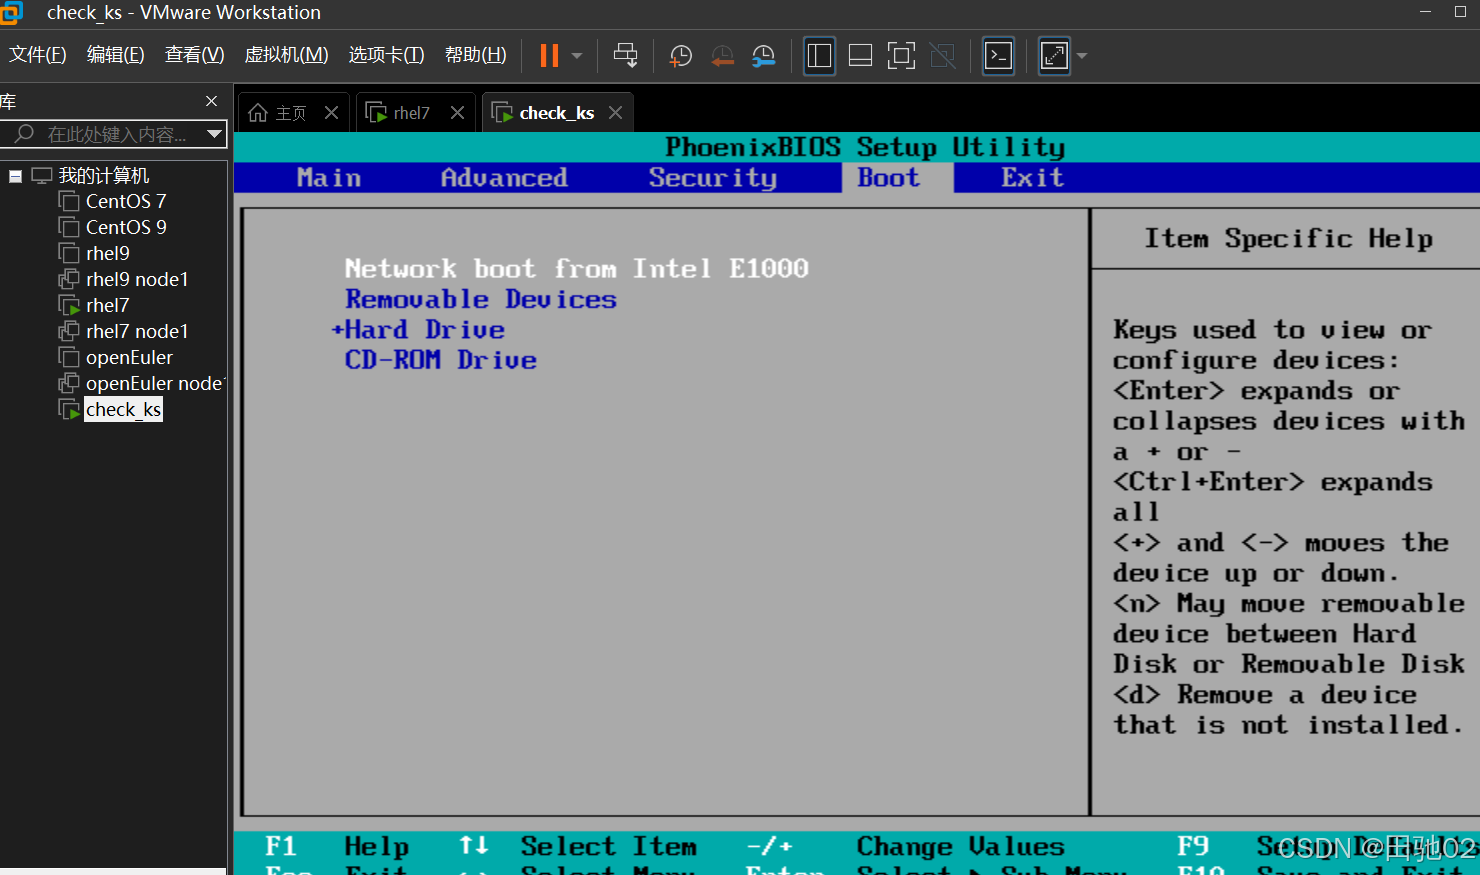Maximize the VMware Workstation window
Image resolution: width=1480 pixels, height=875 pixels.
(x=1461, y=12)
